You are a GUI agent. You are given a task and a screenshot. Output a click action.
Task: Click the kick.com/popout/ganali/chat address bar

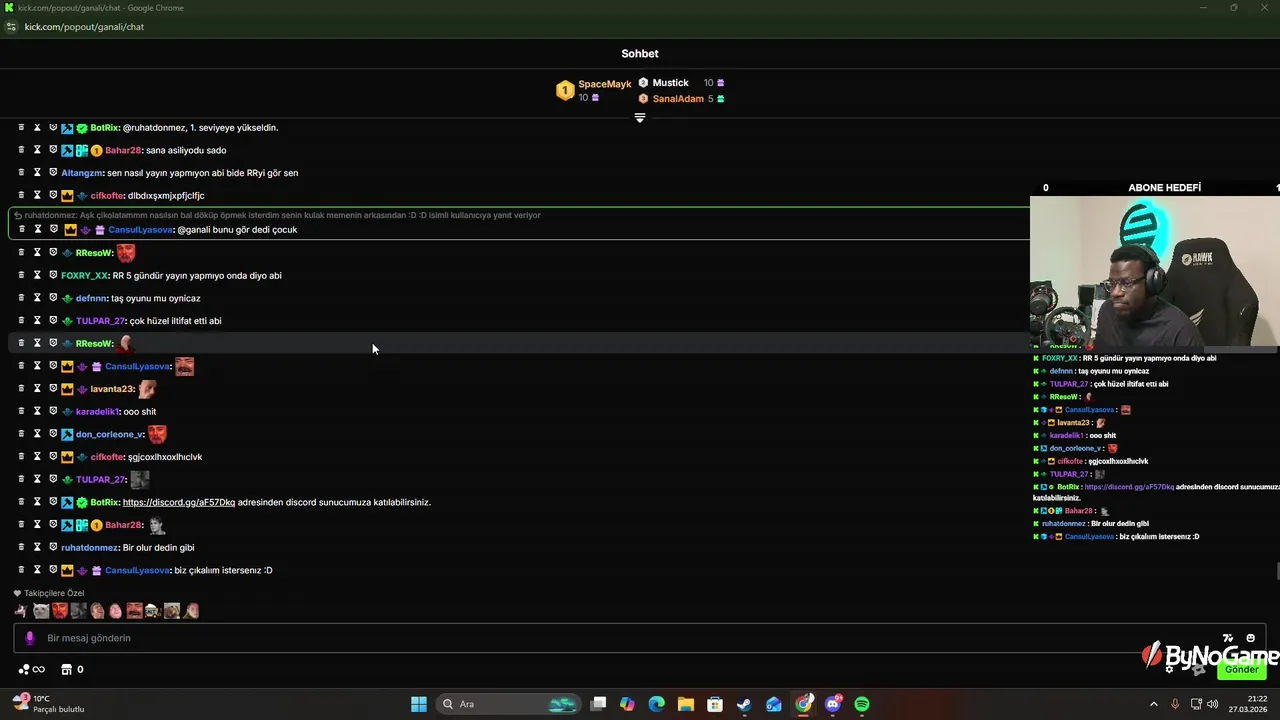point(84,27)
